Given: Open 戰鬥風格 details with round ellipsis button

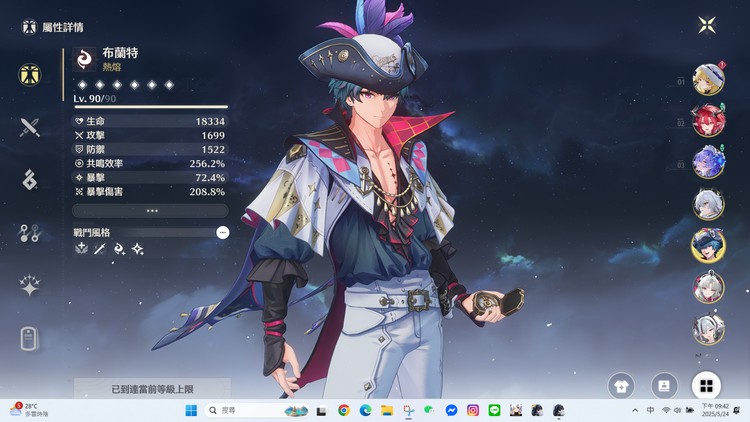Looking at the screenshot, I should coord(222,233).
